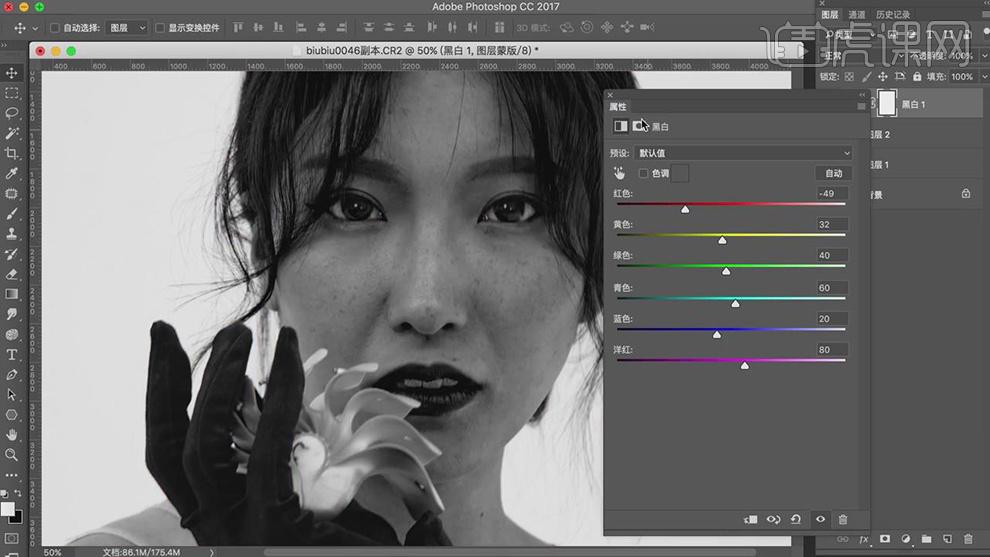990x557 pixels.
Task: Select the Zoom tool
Action: (x=11, y=455)
